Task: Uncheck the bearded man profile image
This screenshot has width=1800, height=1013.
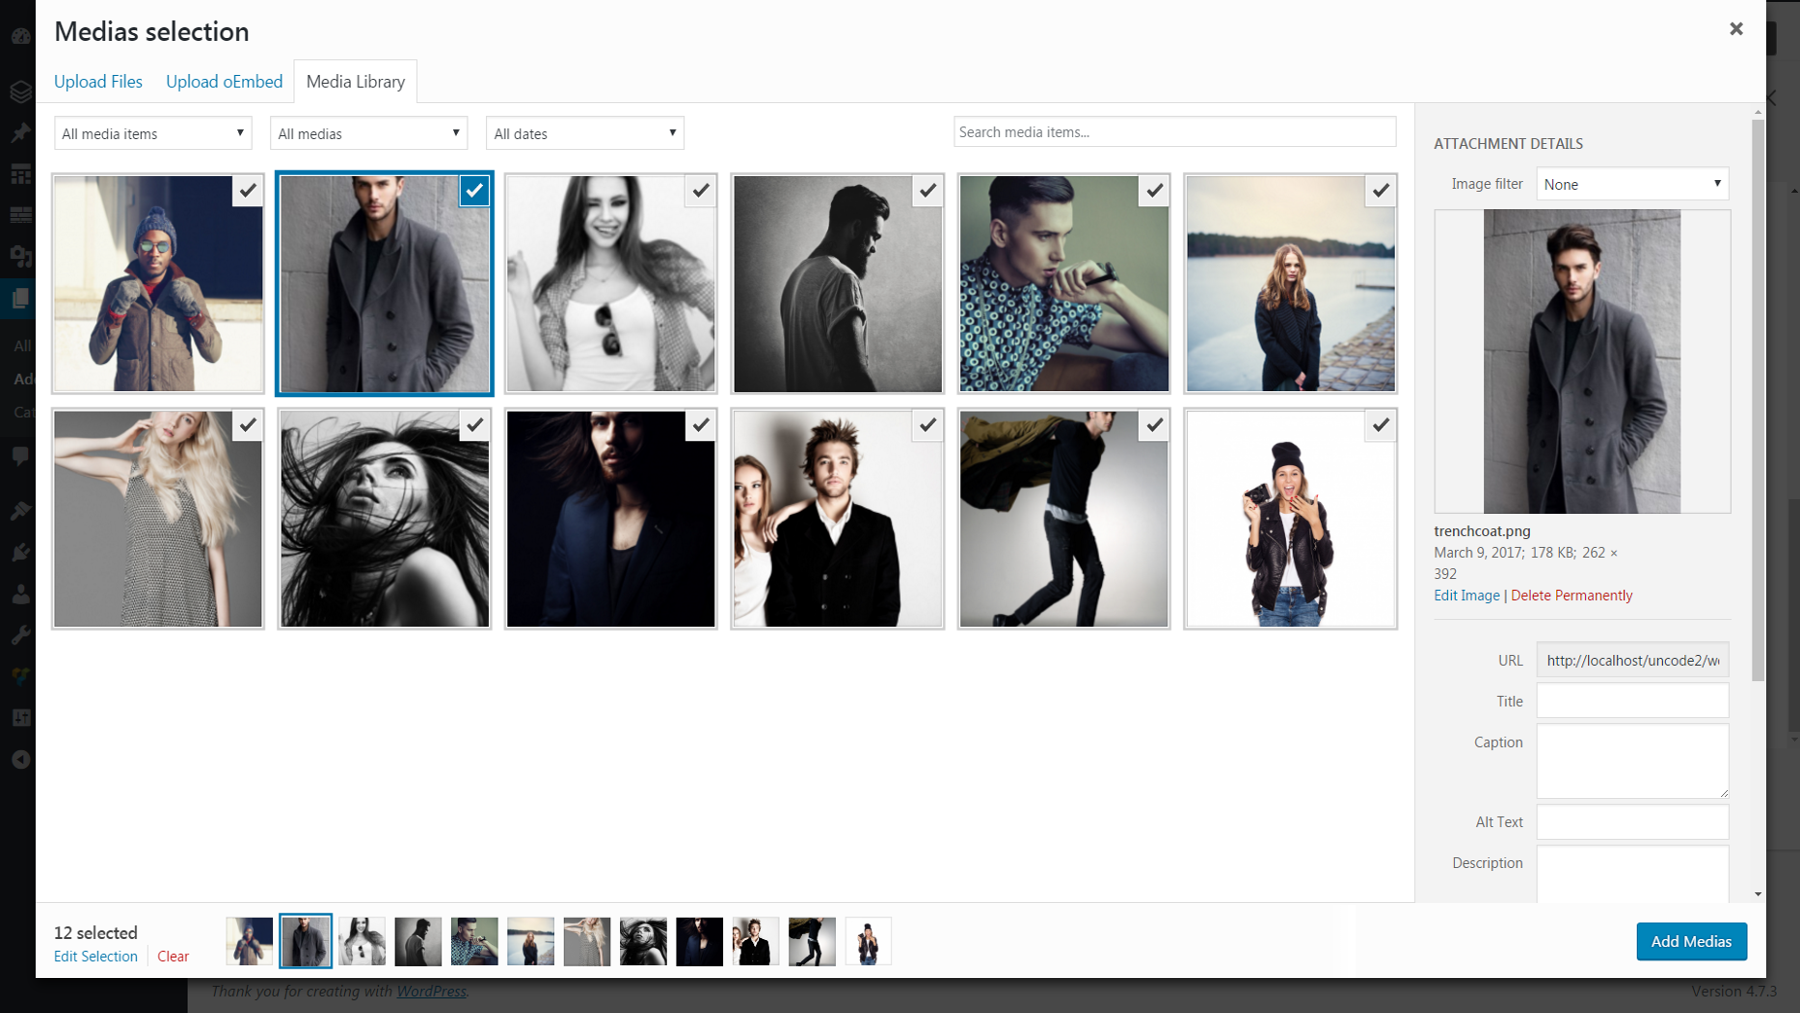Action: click(928, 190)
